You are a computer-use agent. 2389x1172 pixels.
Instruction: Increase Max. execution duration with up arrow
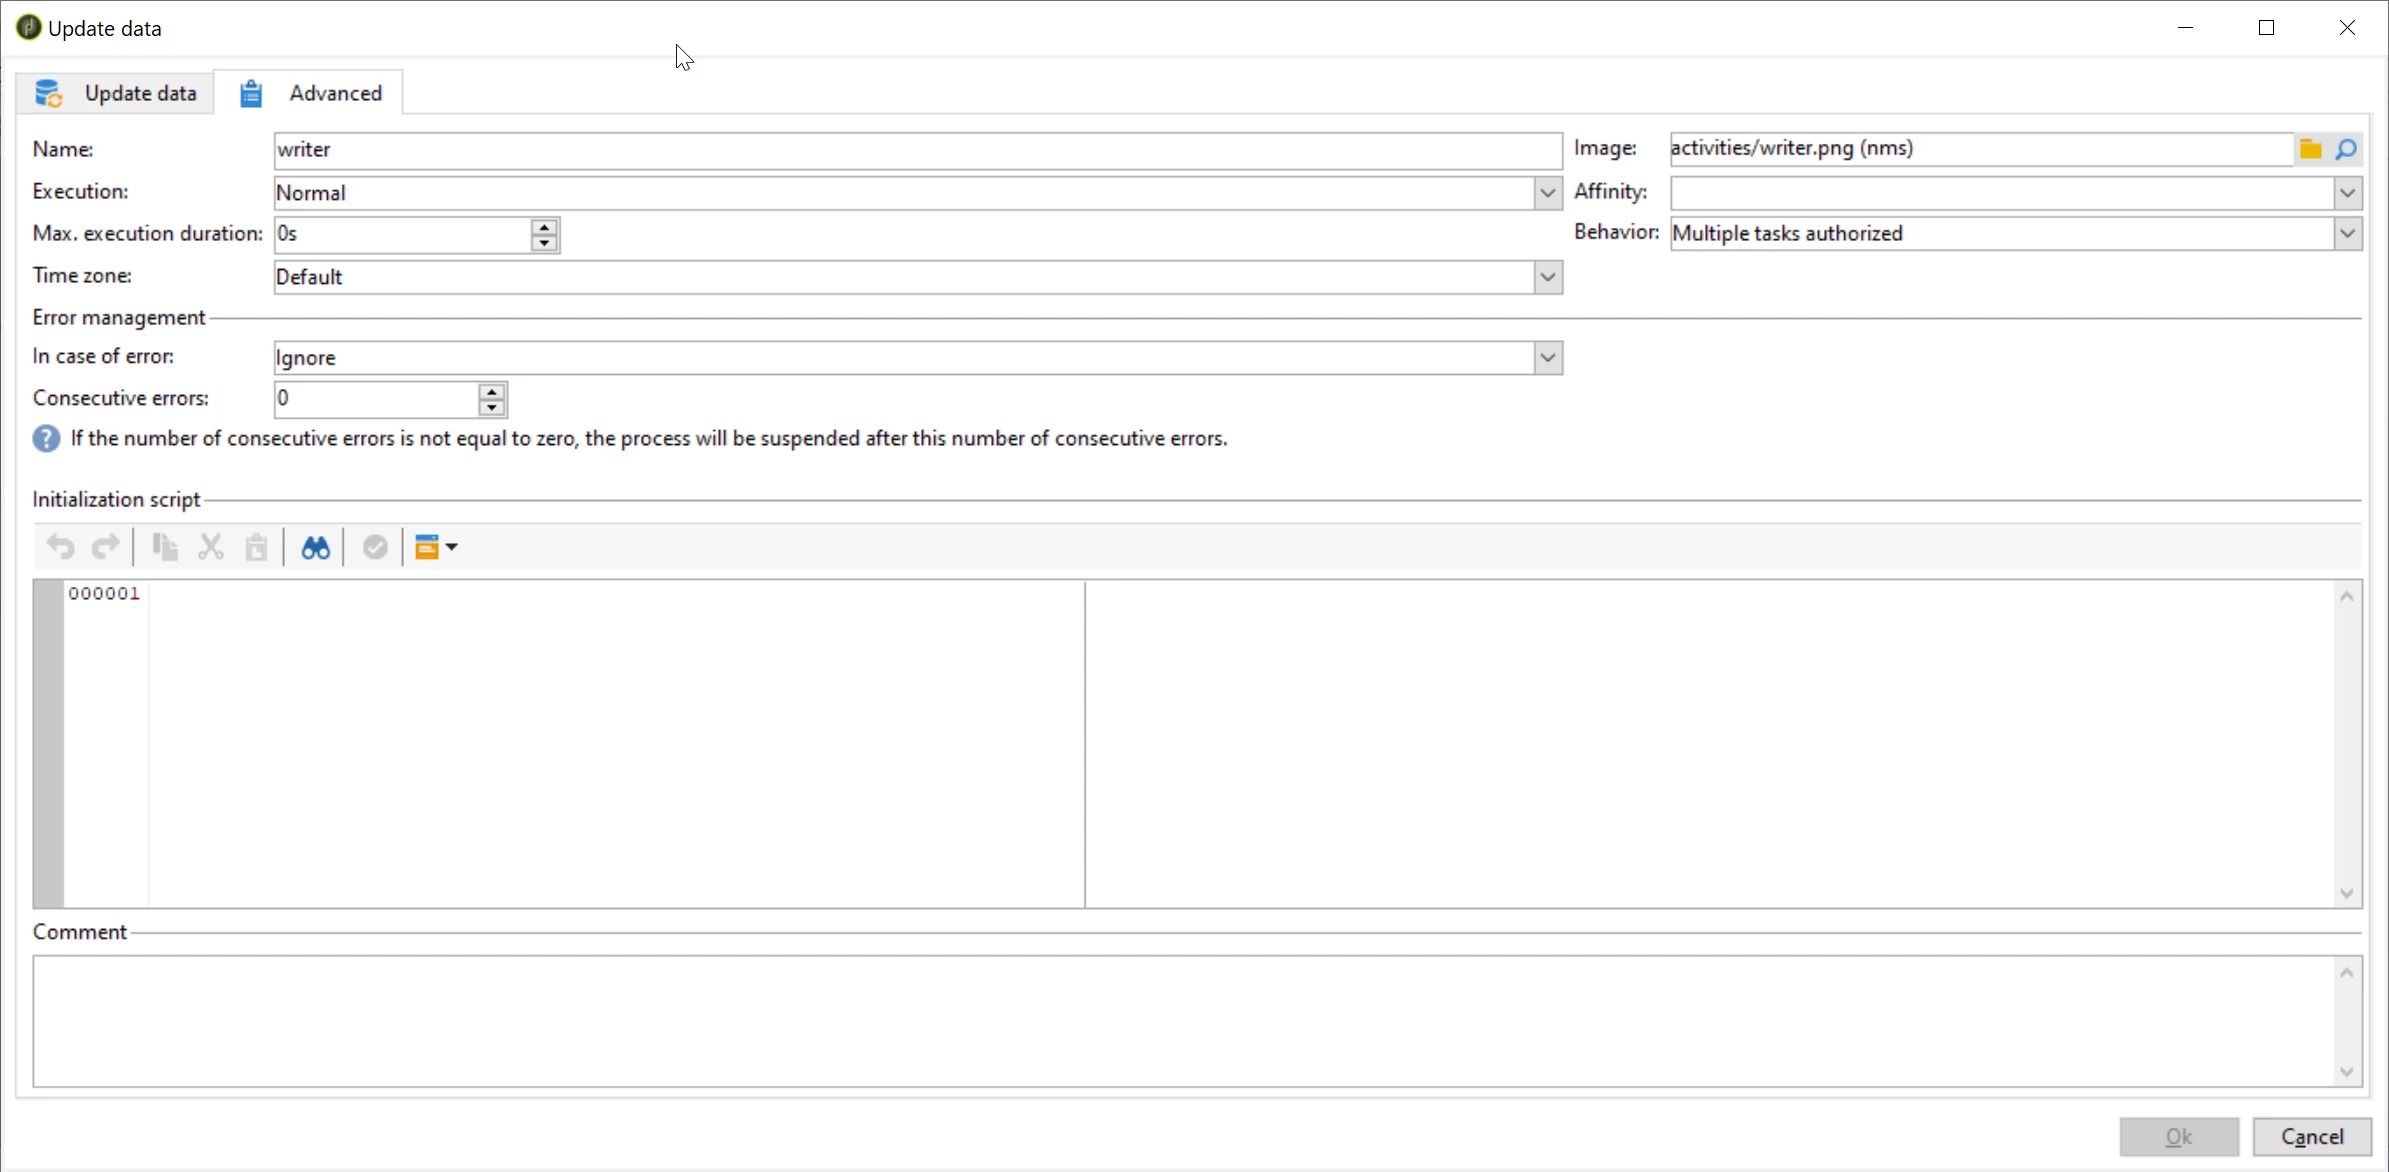(544, 227)
